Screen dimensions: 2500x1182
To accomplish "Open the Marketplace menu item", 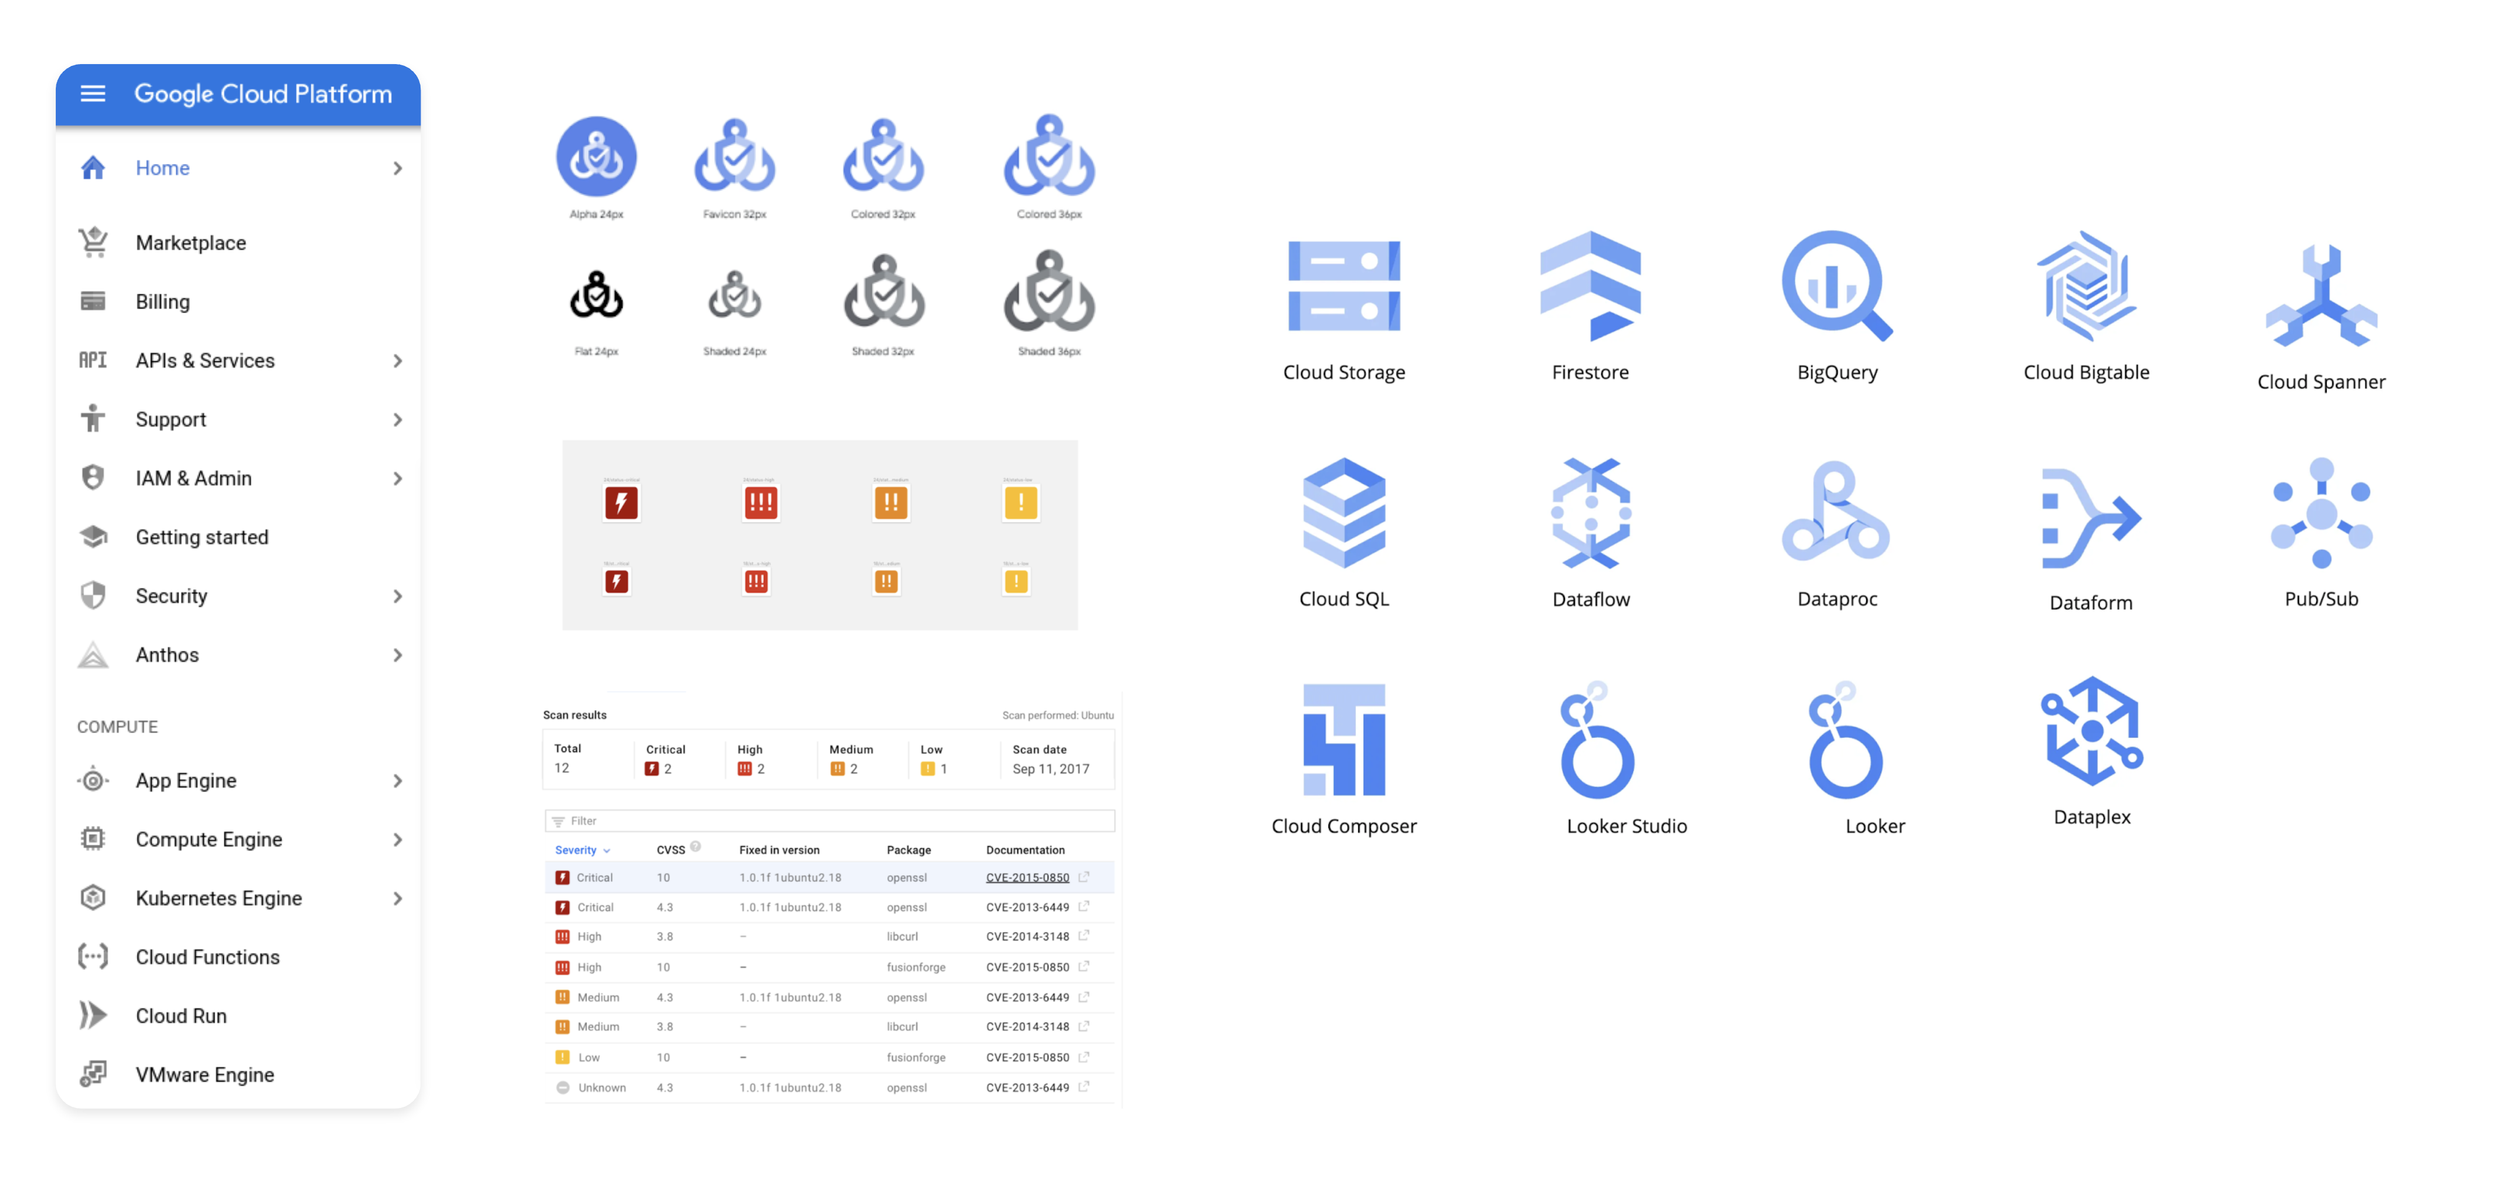I will click(x=190, y=243).
